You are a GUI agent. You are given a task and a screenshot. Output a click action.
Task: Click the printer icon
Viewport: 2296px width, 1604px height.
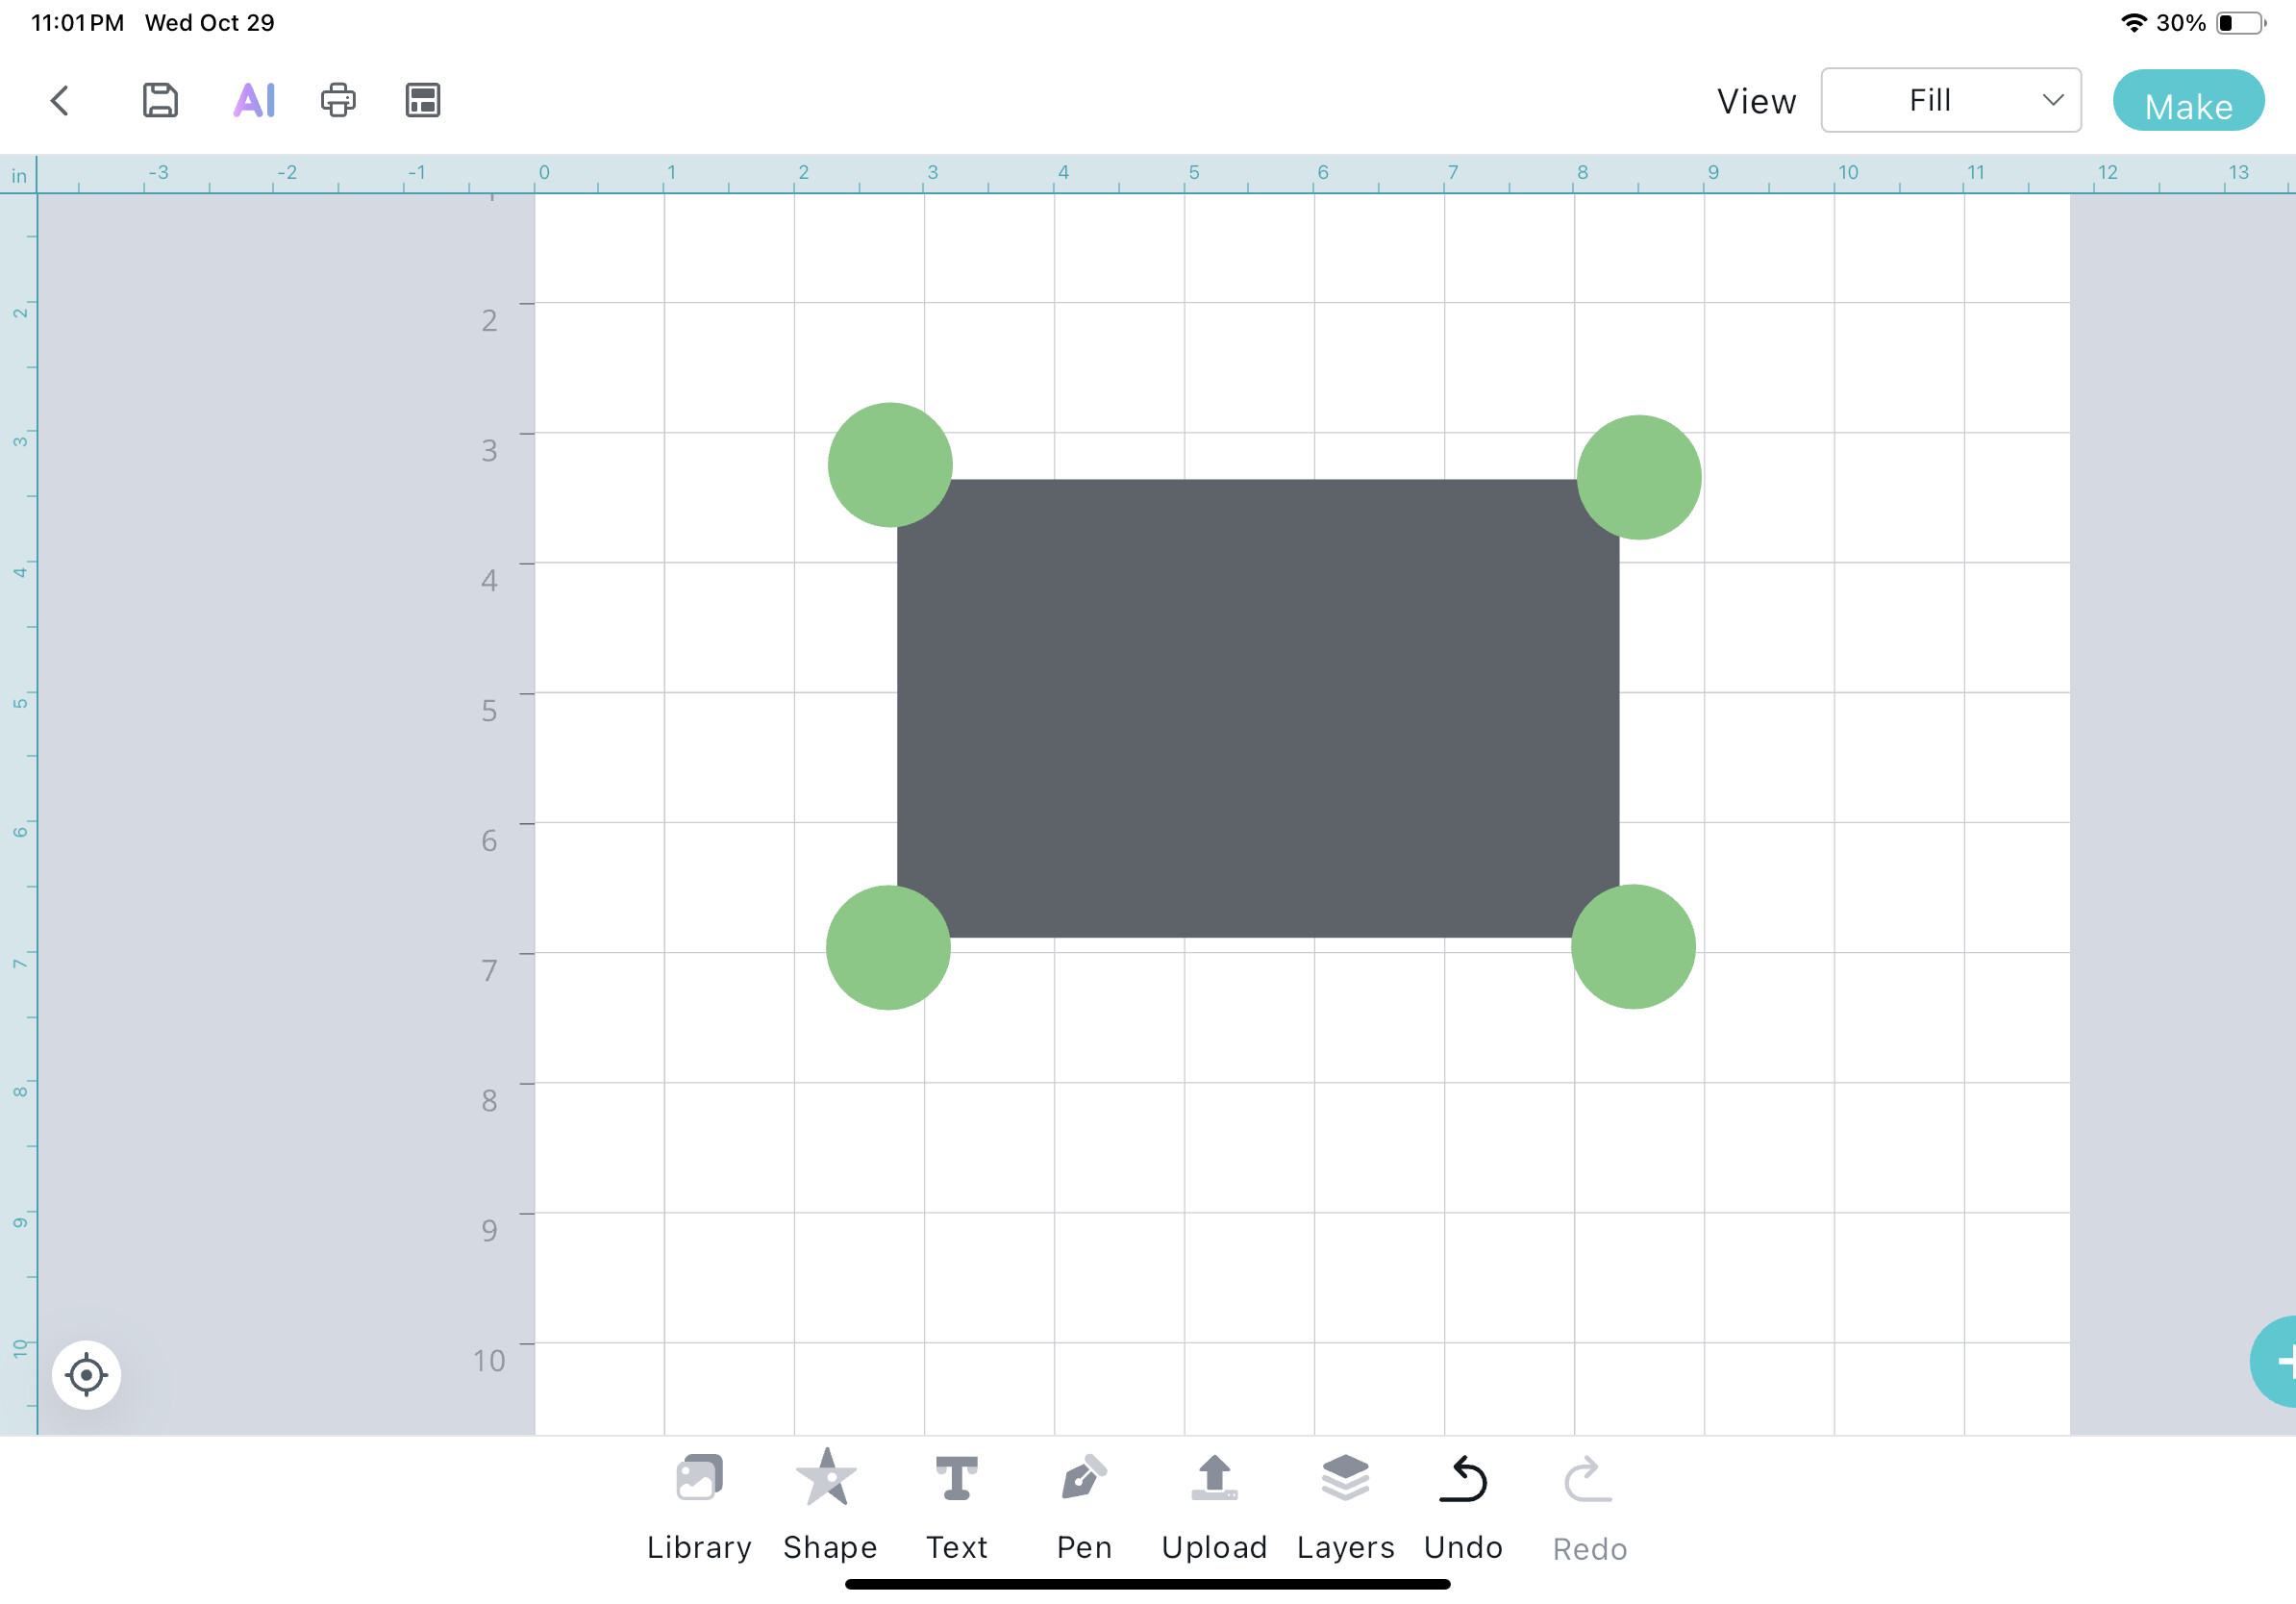click(338, 100)
